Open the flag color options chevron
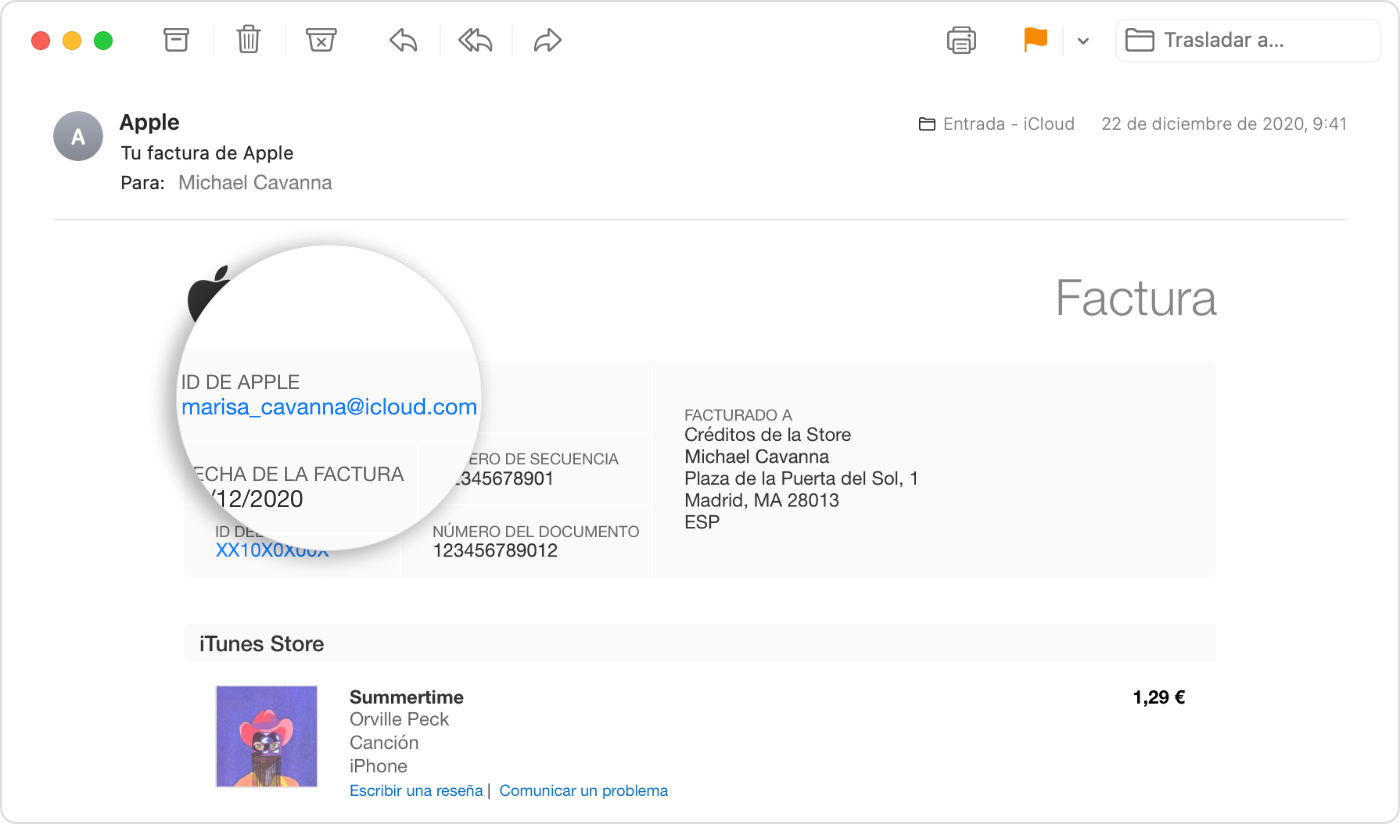 pos(1083,40)
